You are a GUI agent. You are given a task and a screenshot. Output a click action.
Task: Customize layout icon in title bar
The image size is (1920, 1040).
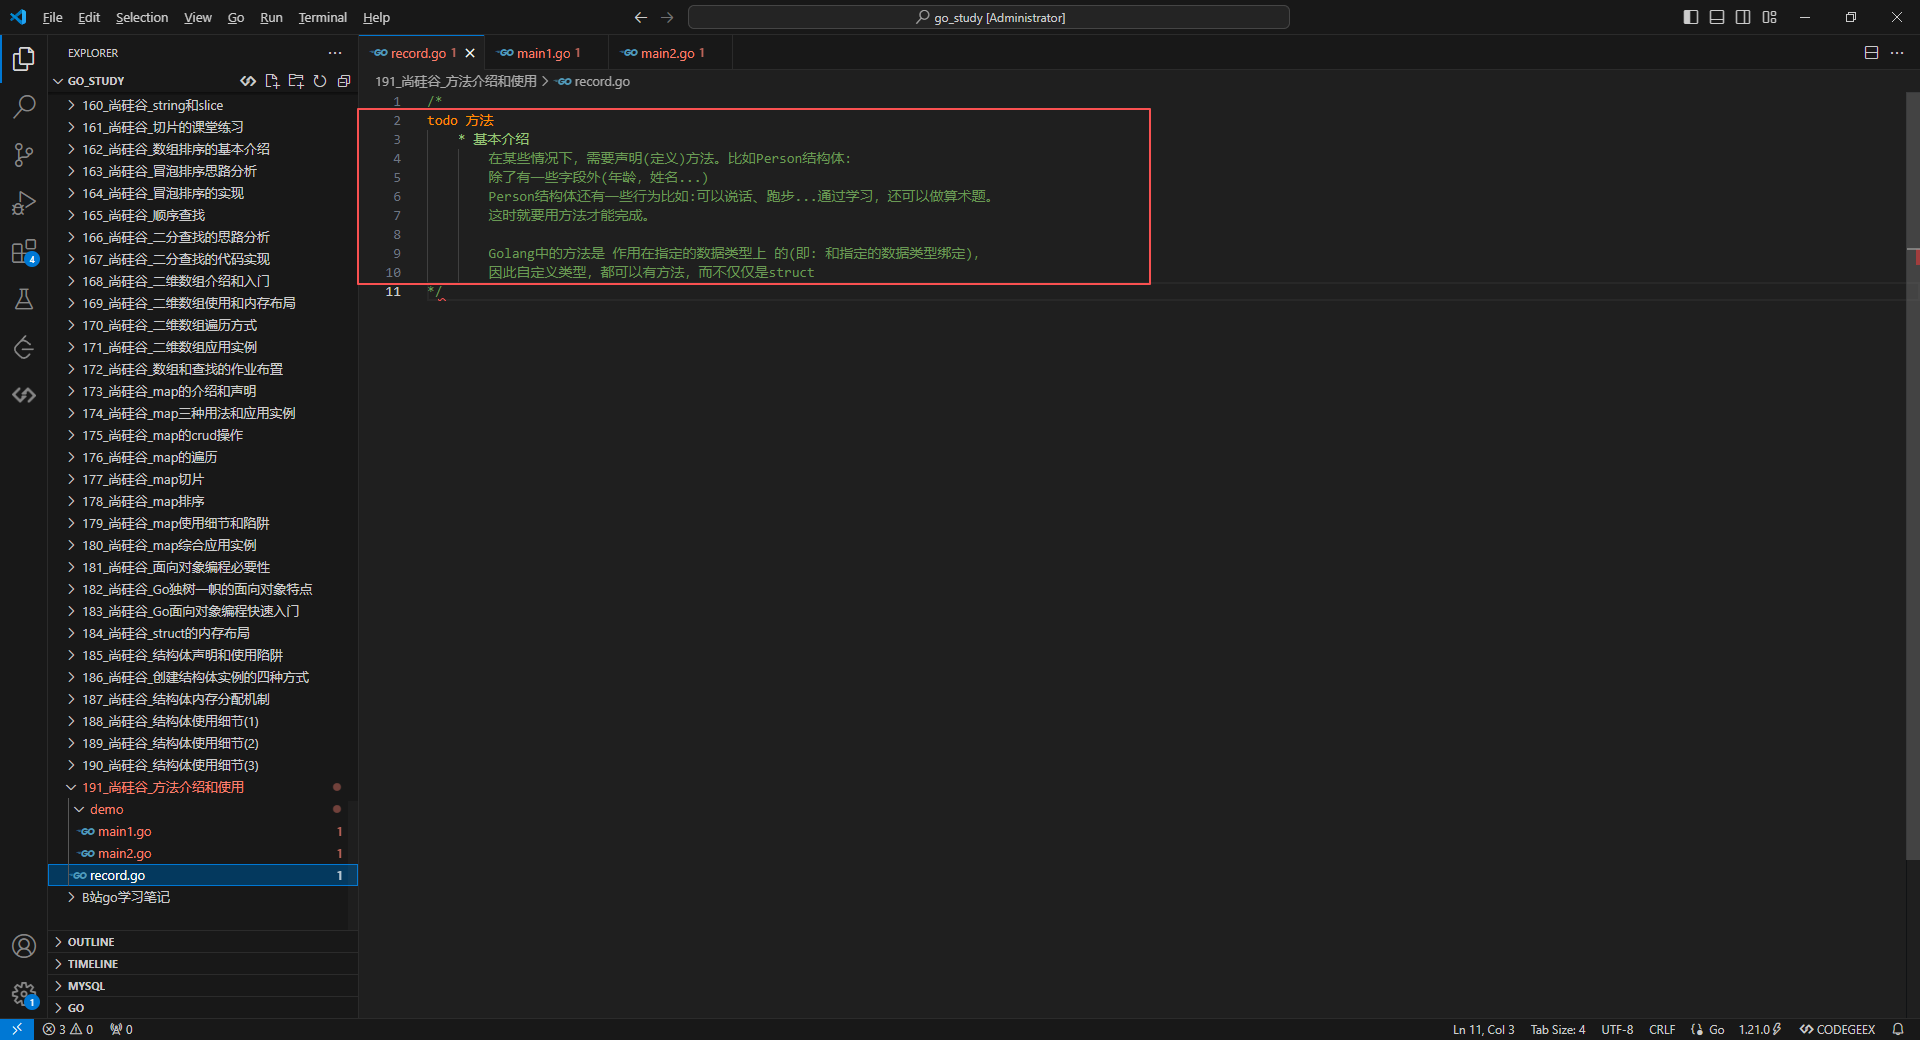click(1770, 17)
